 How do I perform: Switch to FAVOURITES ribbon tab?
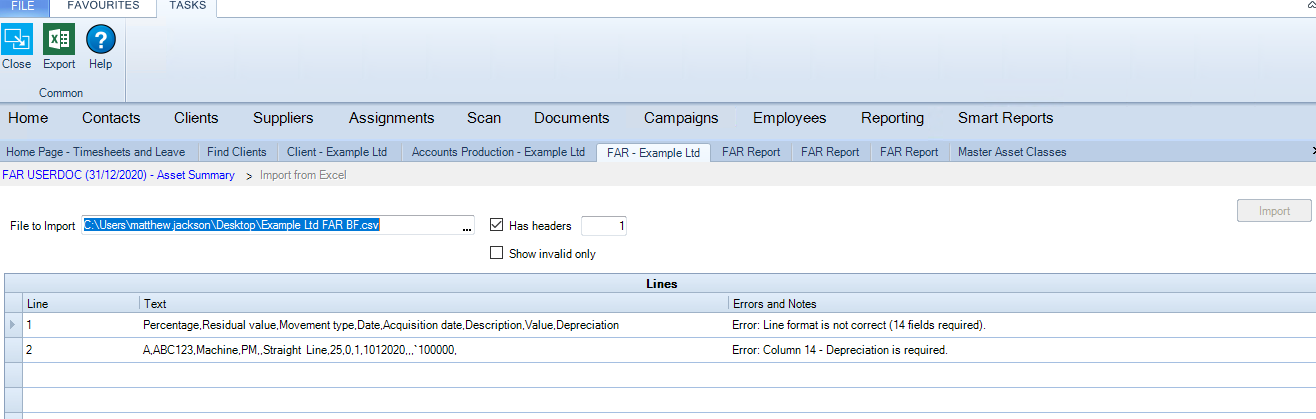coord(105,6)
